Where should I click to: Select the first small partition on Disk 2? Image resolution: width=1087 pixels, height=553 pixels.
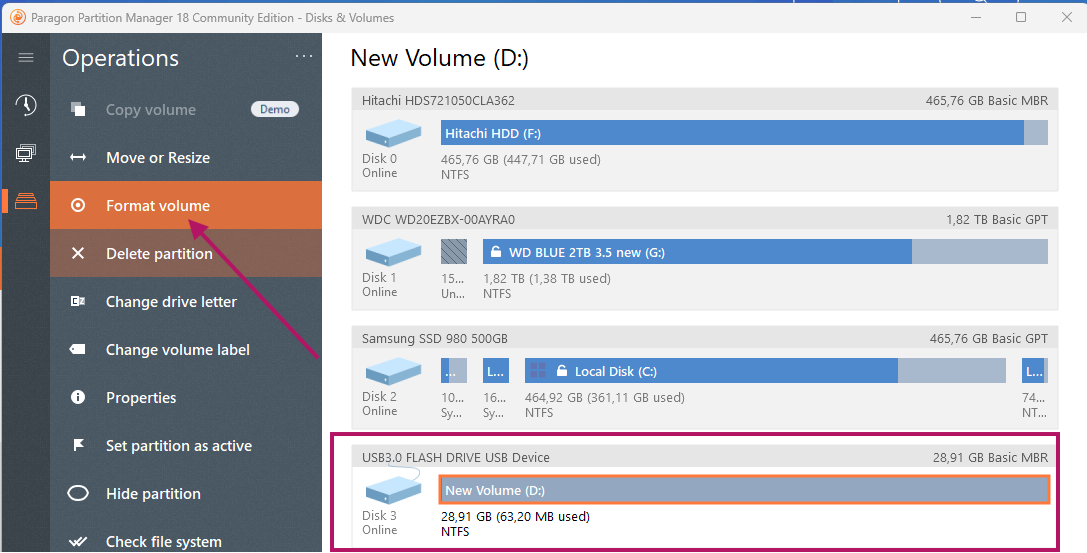pyautogui.click(x=453, y=371)
